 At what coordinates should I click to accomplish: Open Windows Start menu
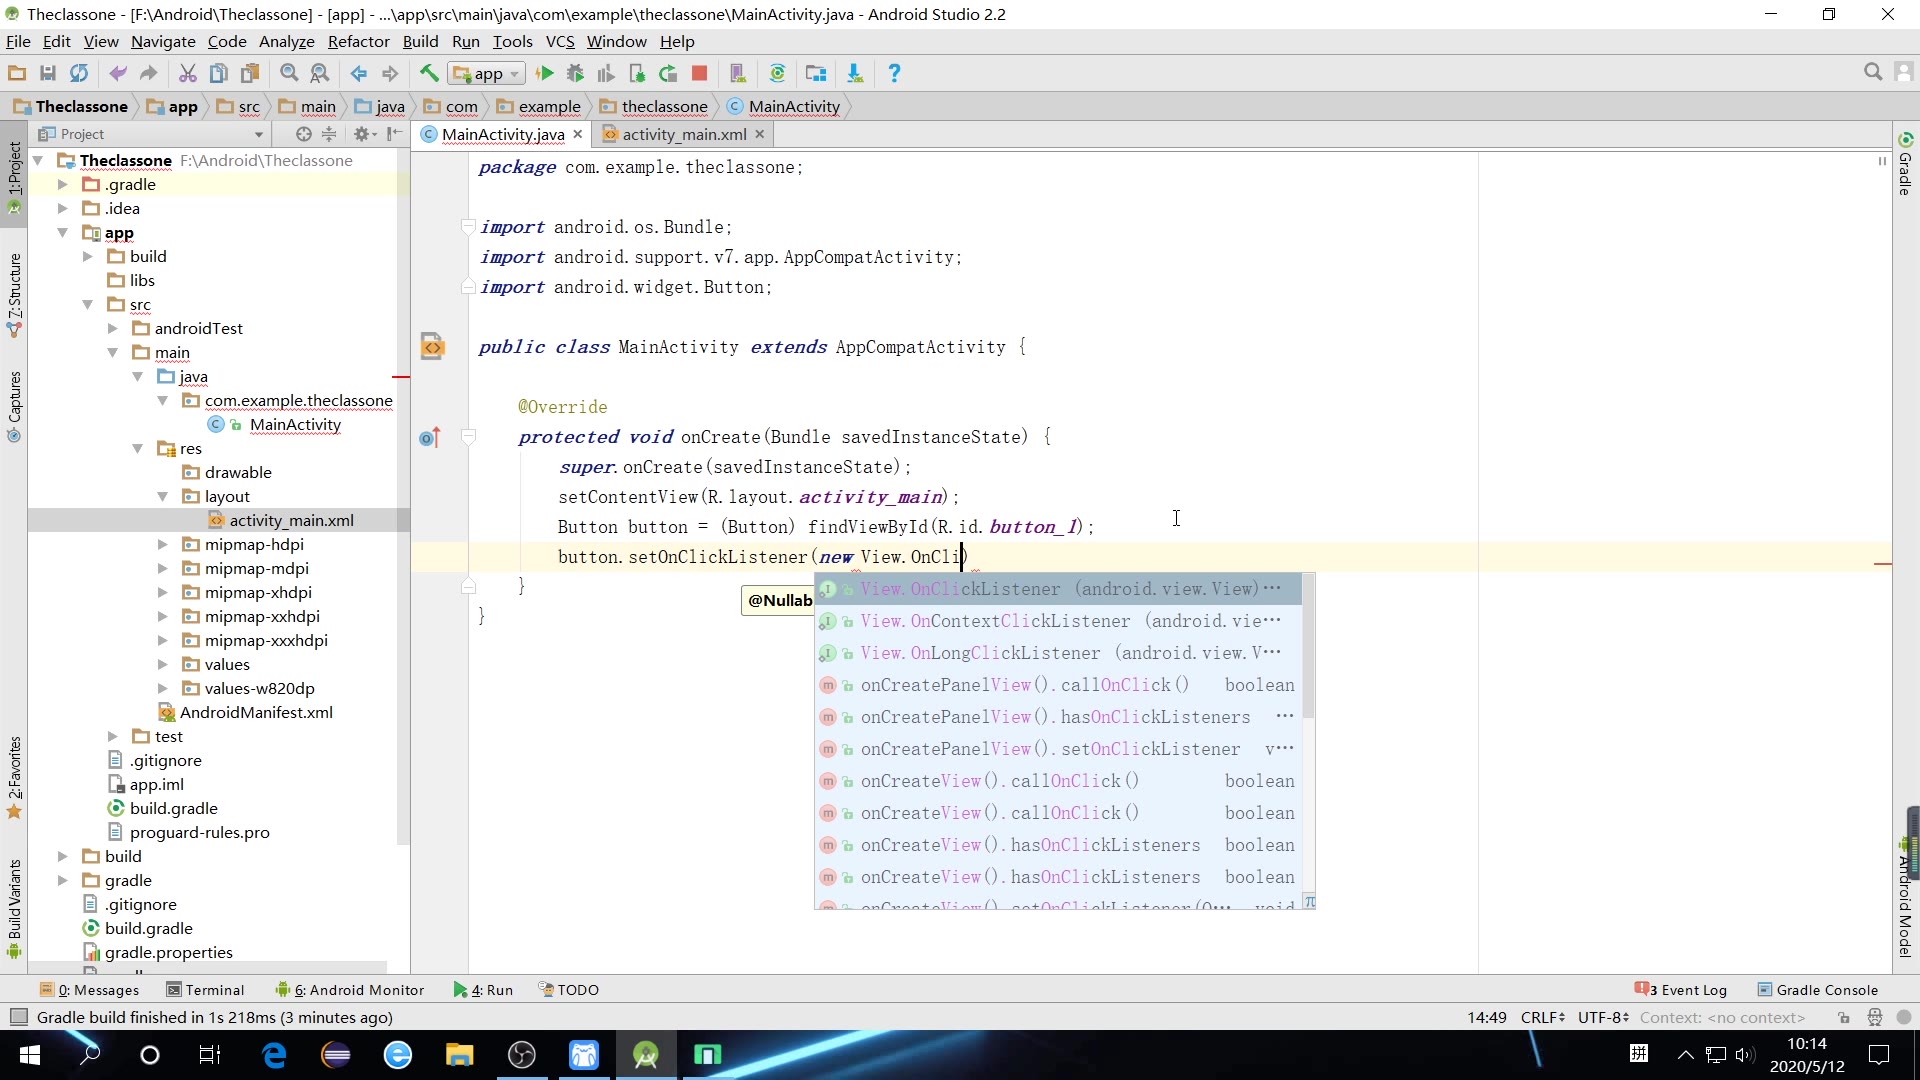(x=29, y=1055)
